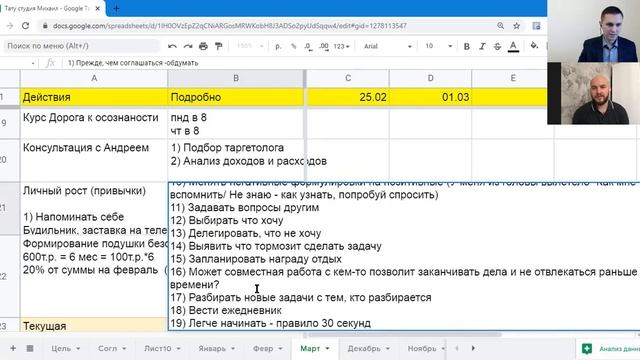Viewport: 640px width, 360px height.
Task: Open the text color picker
Action: [513, 47]
